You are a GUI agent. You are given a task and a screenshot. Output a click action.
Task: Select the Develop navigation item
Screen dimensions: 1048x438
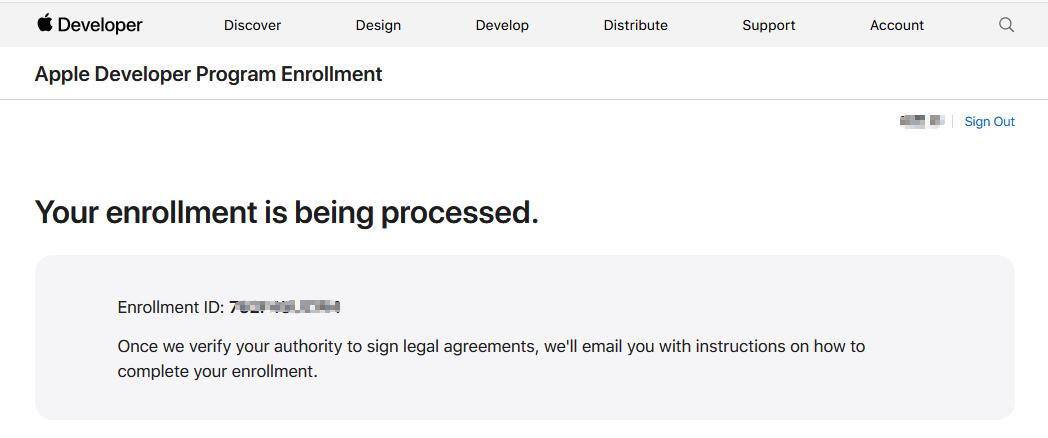pos(502,25)
